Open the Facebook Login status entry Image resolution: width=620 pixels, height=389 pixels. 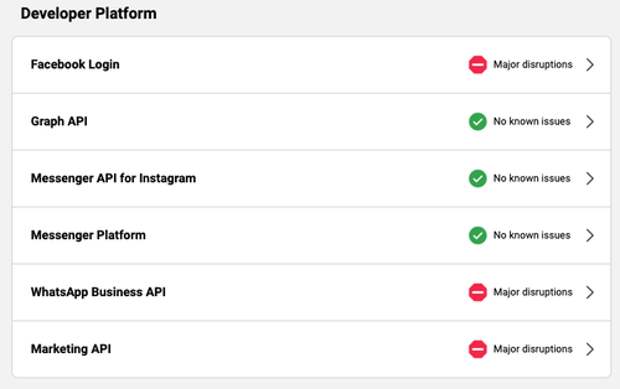pyautogui.click(x=312, y=65)
